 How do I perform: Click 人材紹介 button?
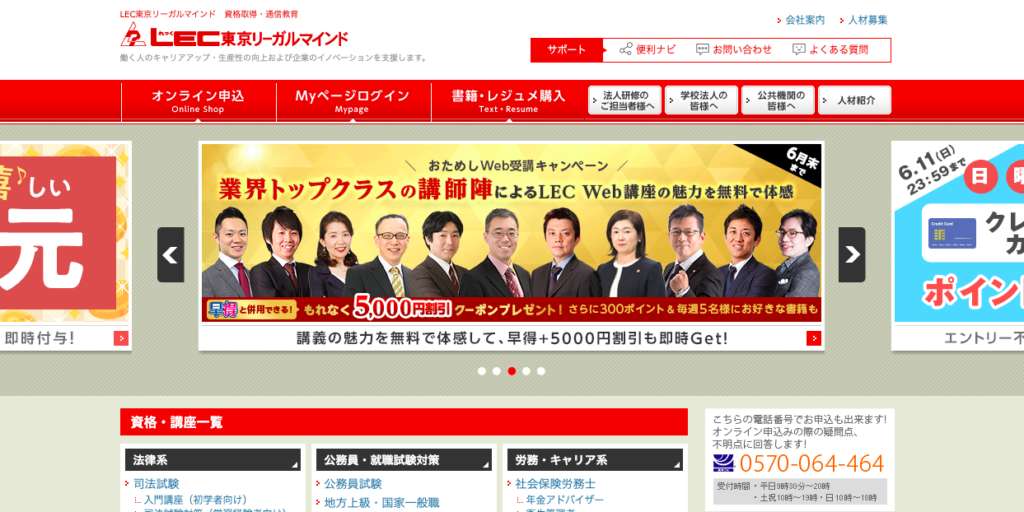(x=855, y=101)
